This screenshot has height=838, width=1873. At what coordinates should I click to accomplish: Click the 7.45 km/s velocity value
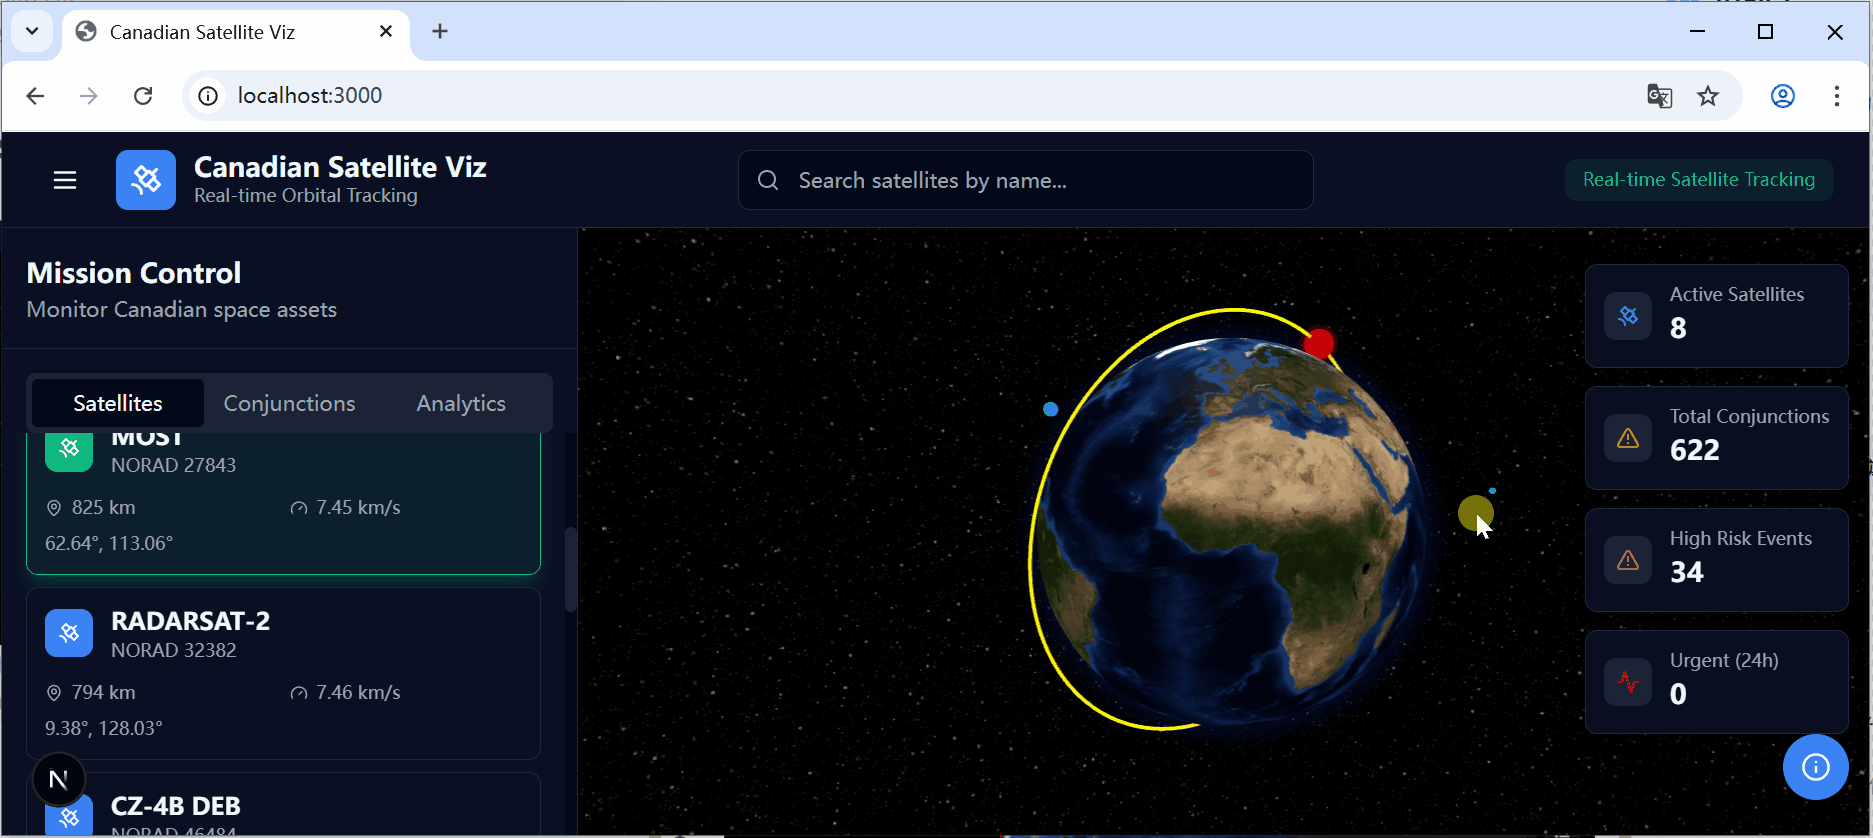358,507
